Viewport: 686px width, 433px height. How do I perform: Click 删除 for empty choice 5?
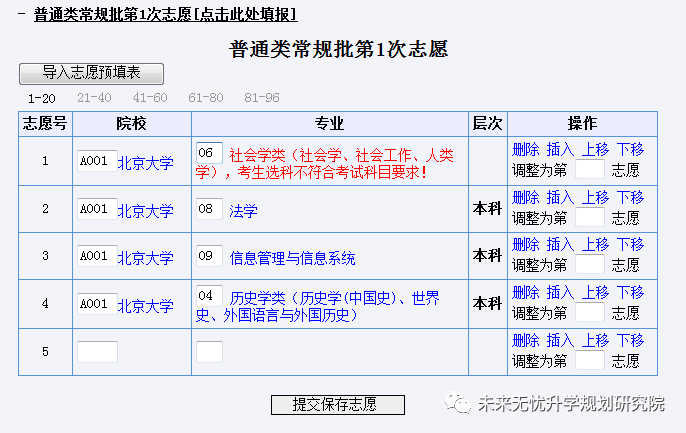pos(525,340)
